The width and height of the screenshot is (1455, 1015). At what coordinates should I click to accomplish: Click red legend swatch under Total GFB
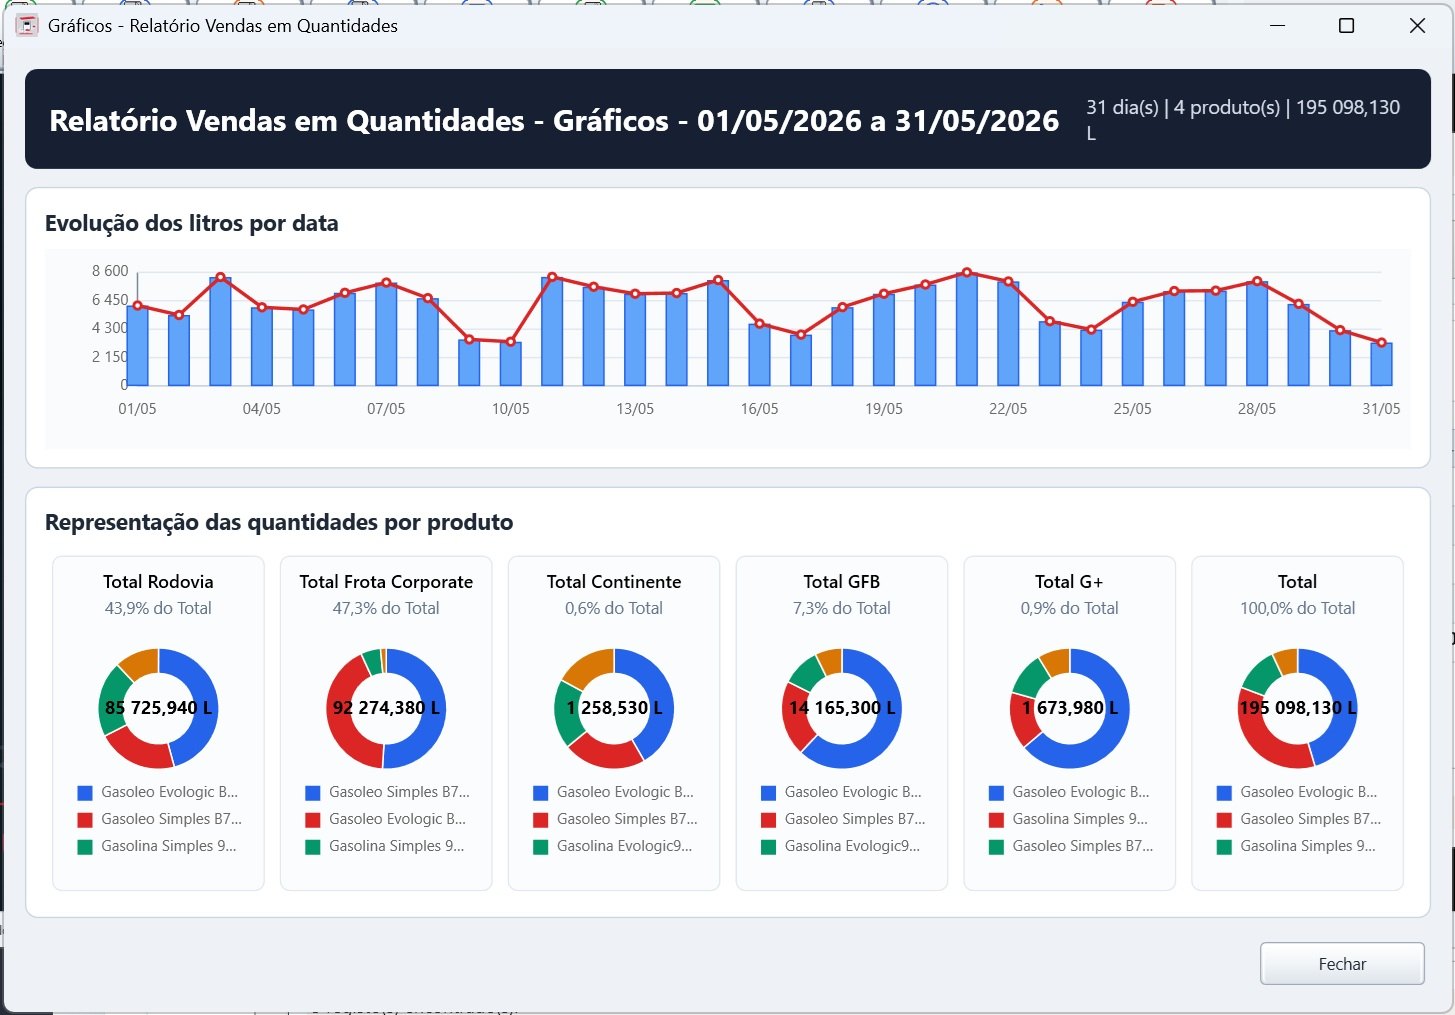point(769,820)
